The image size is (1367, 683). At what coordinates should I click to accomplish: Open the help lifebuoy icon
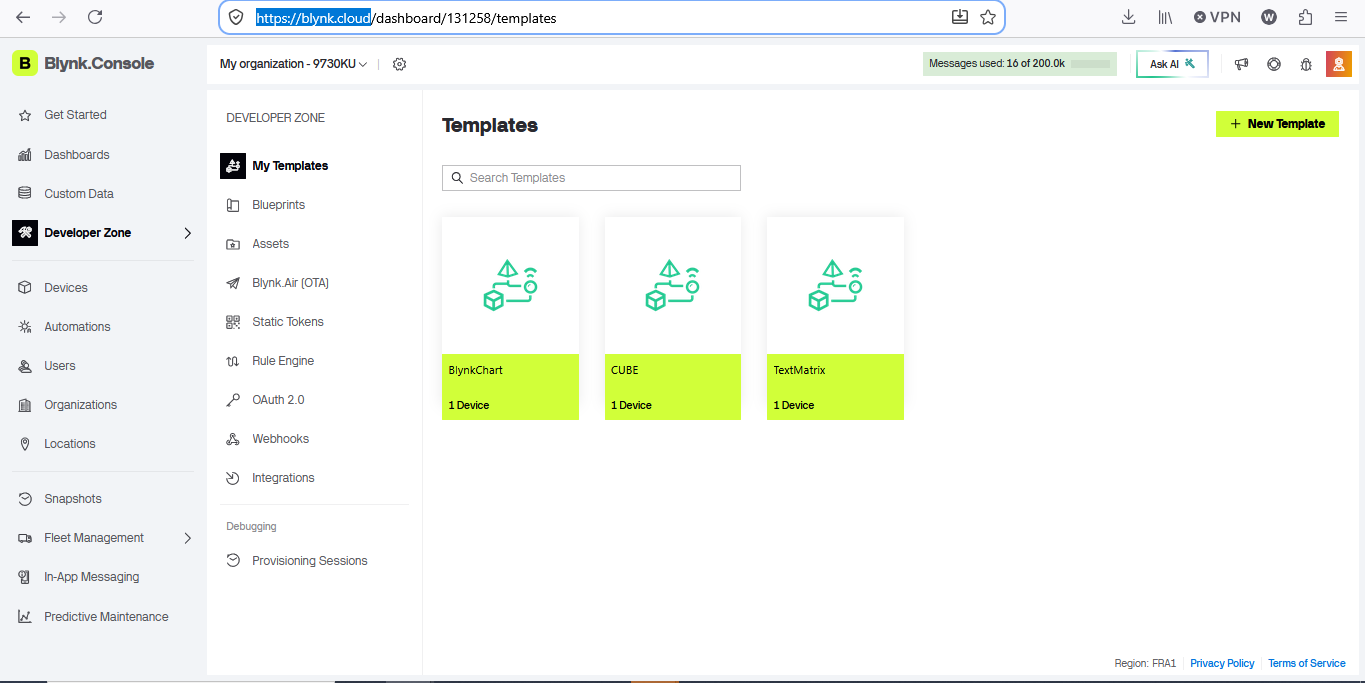tap(1274, 64)
